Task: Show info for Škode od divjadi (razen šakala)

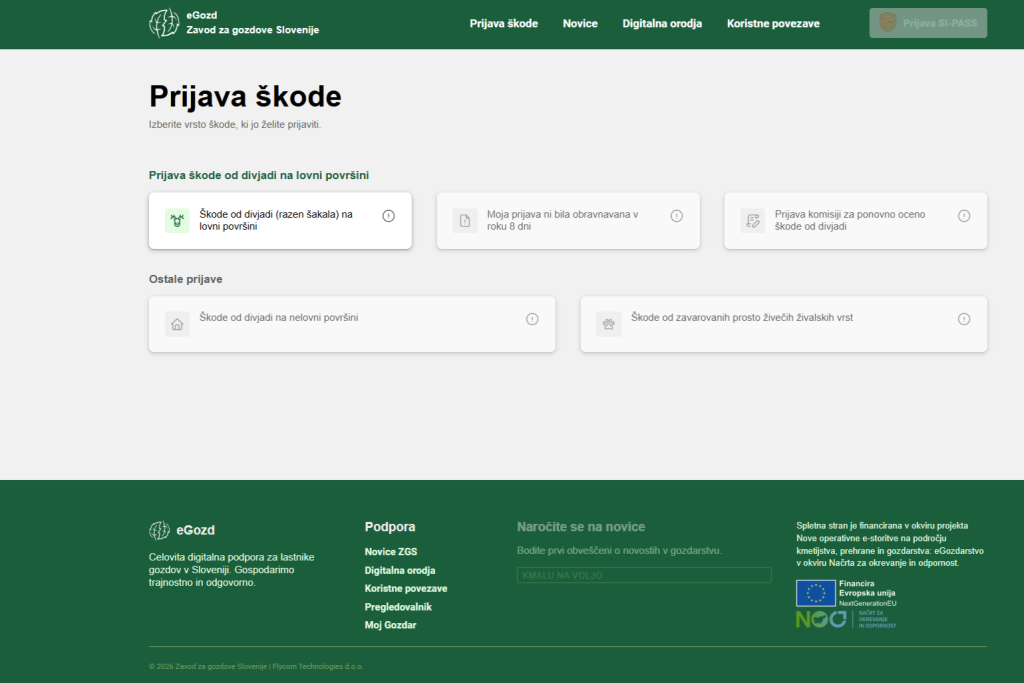Action: [x=389, y=216]
